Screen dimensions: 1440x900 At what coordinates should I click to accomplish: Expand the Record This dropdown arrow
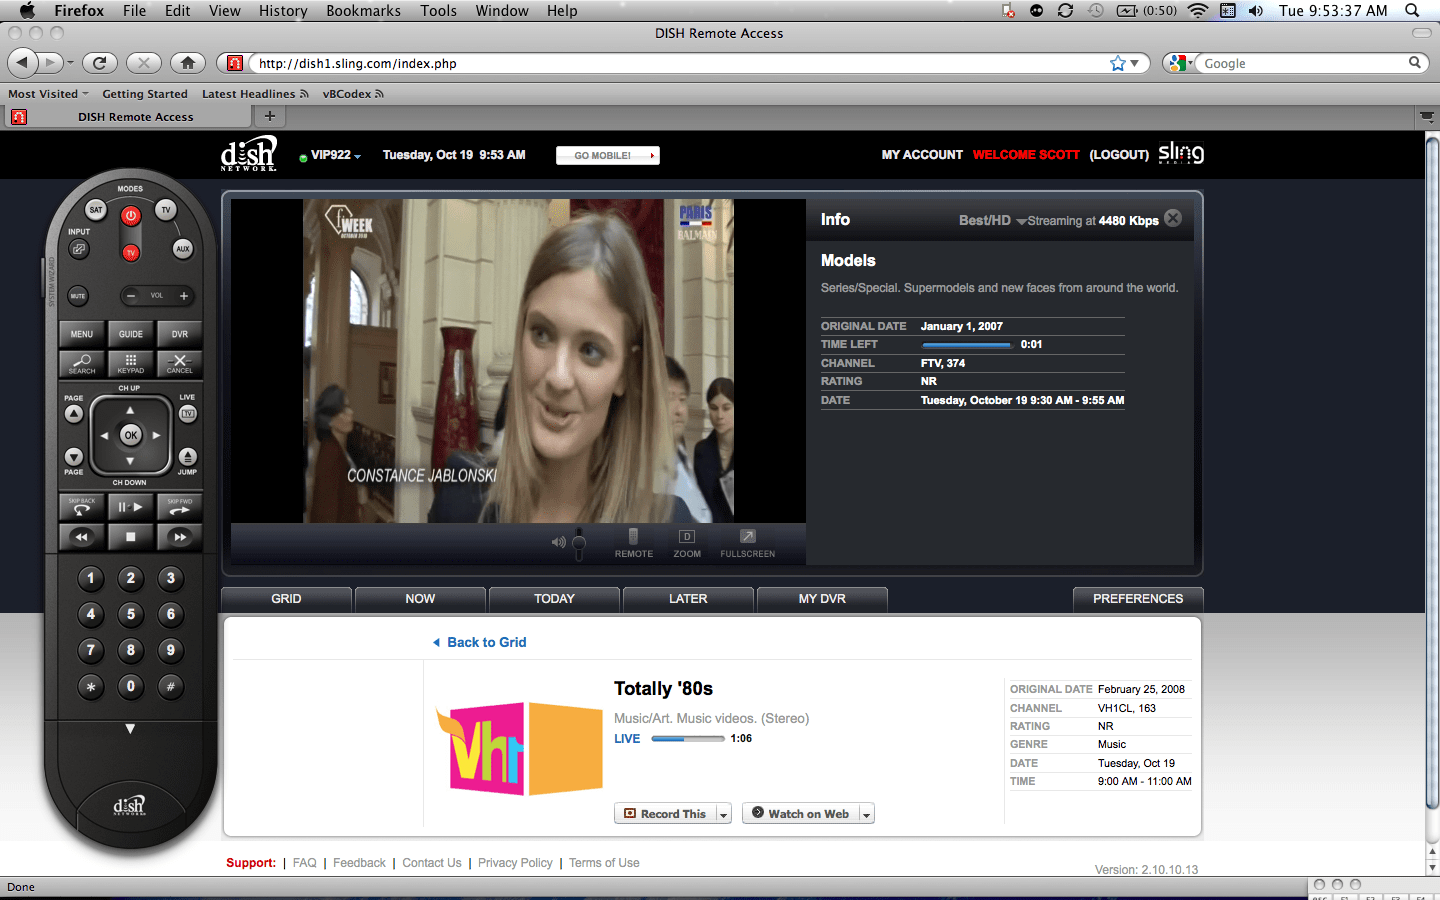(x=724, y=814)
